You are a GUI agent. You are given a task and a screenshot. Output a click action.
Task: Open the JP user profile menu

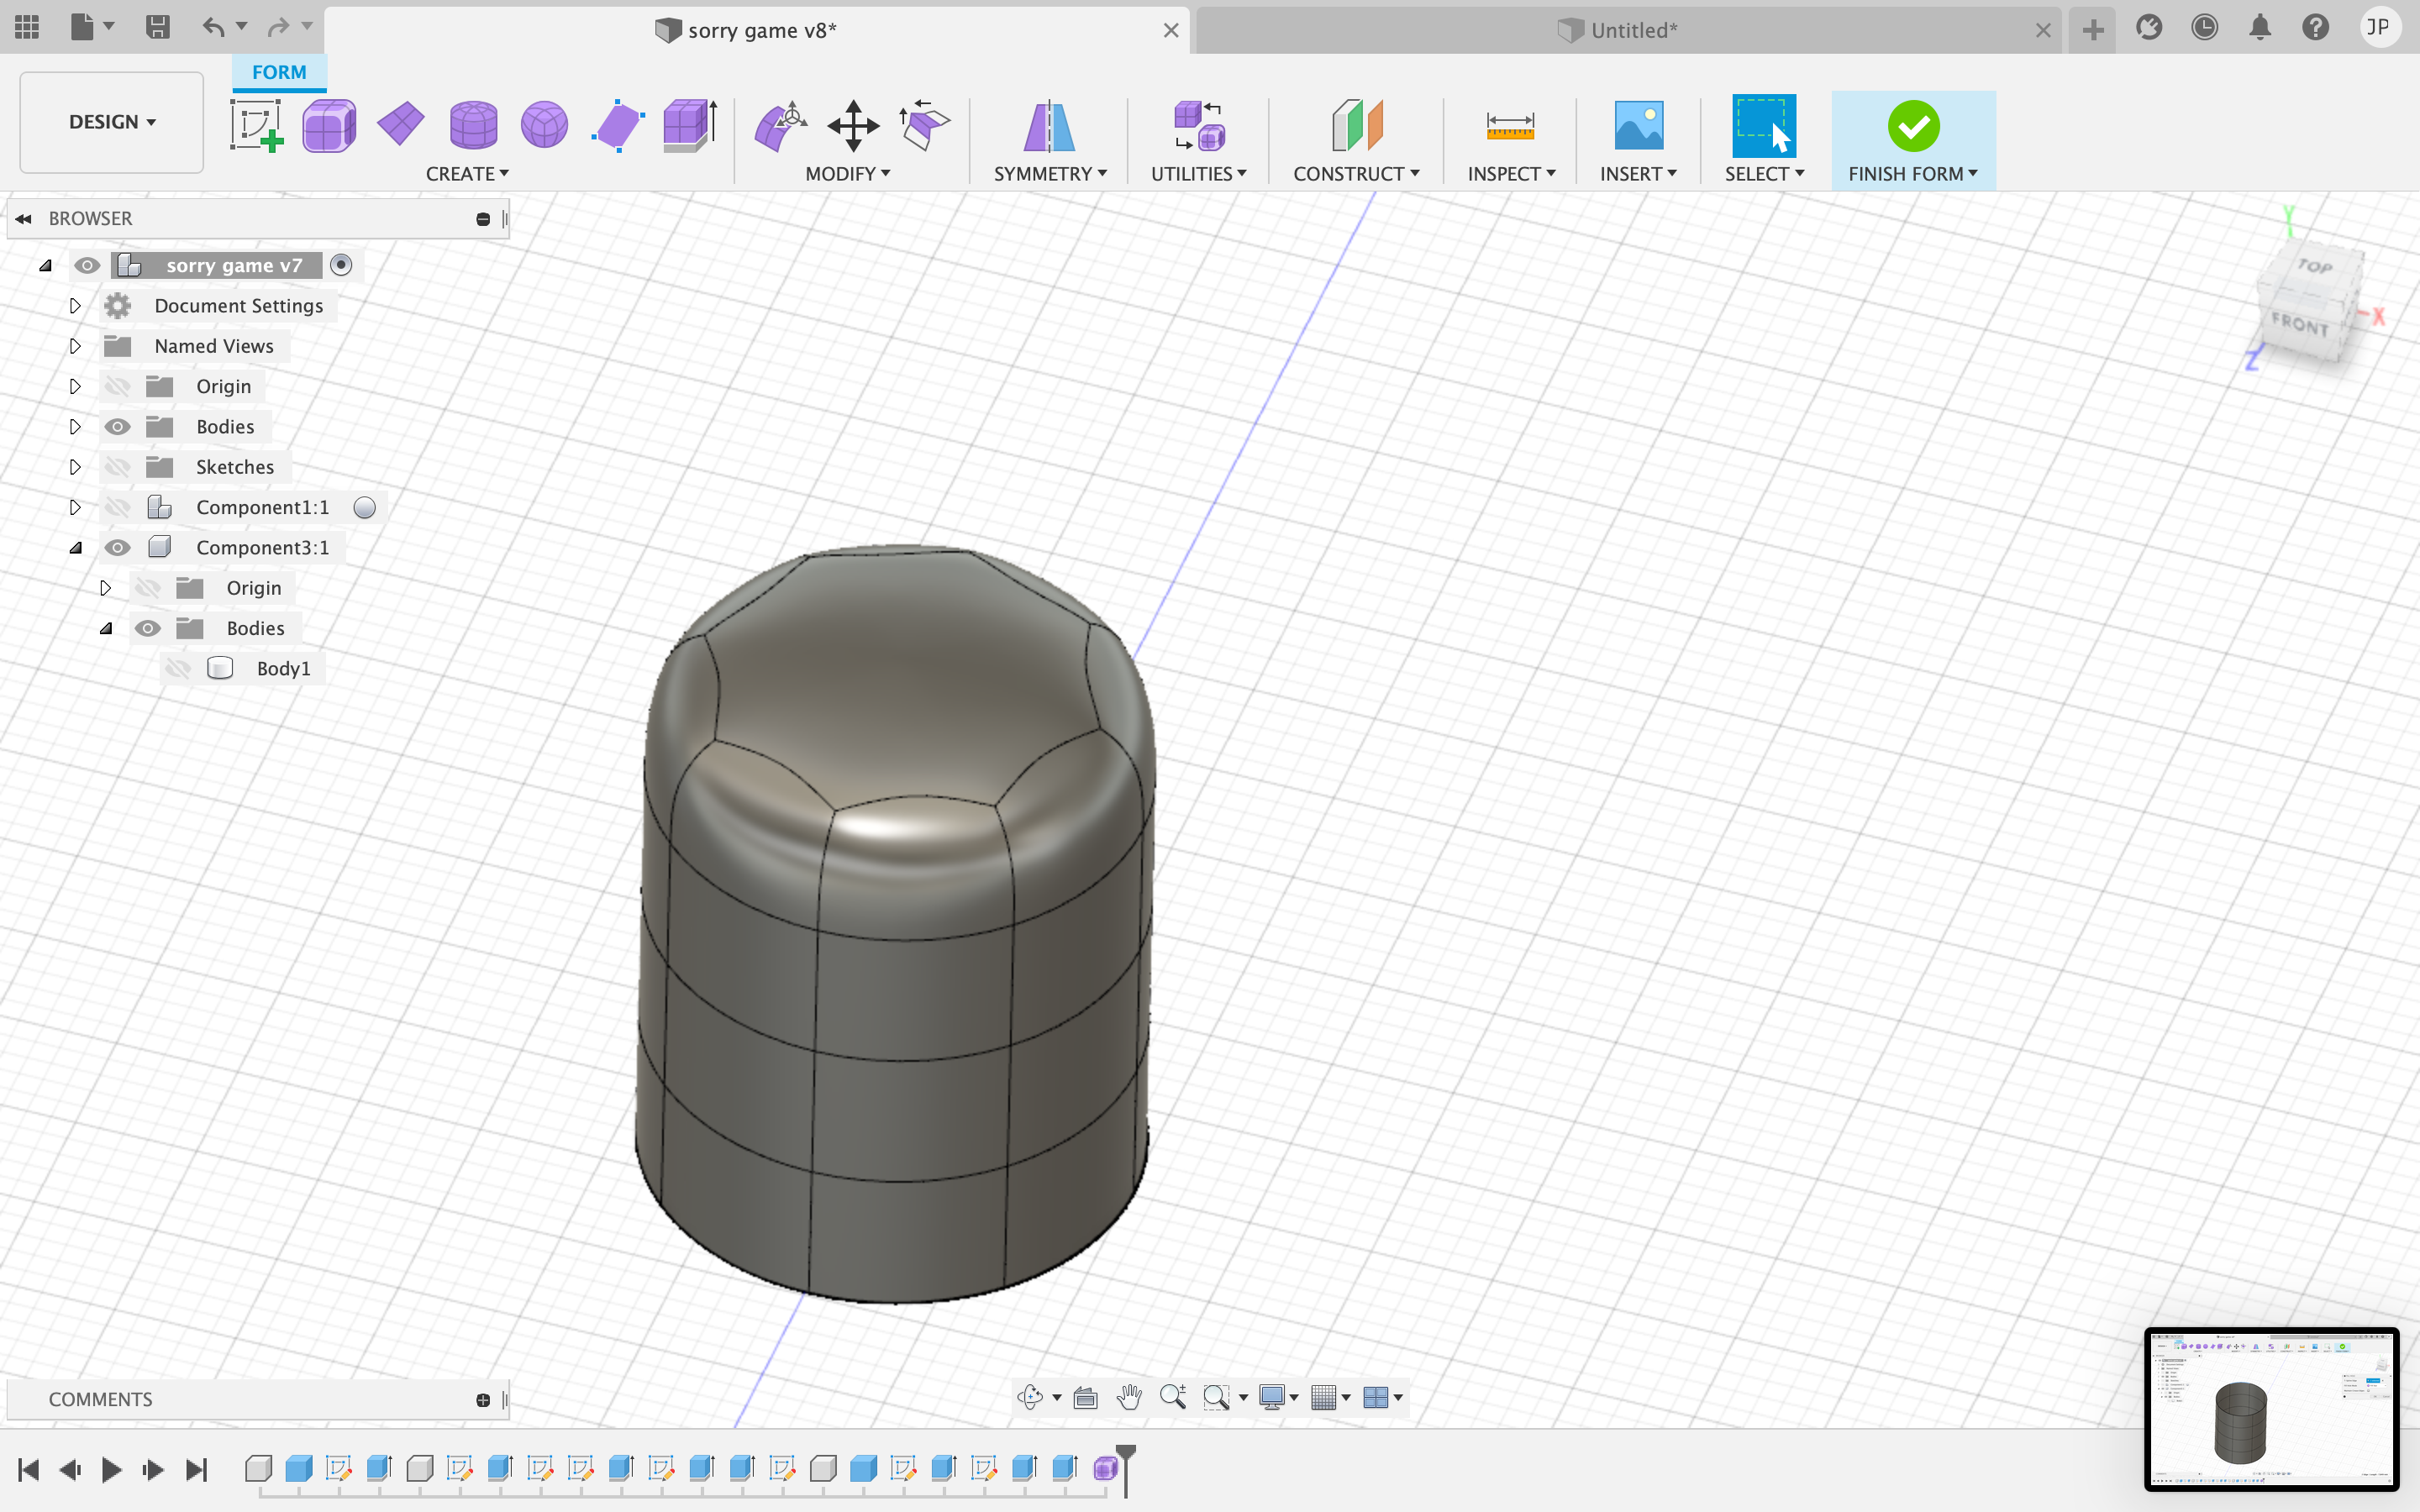coord(2379,28)
